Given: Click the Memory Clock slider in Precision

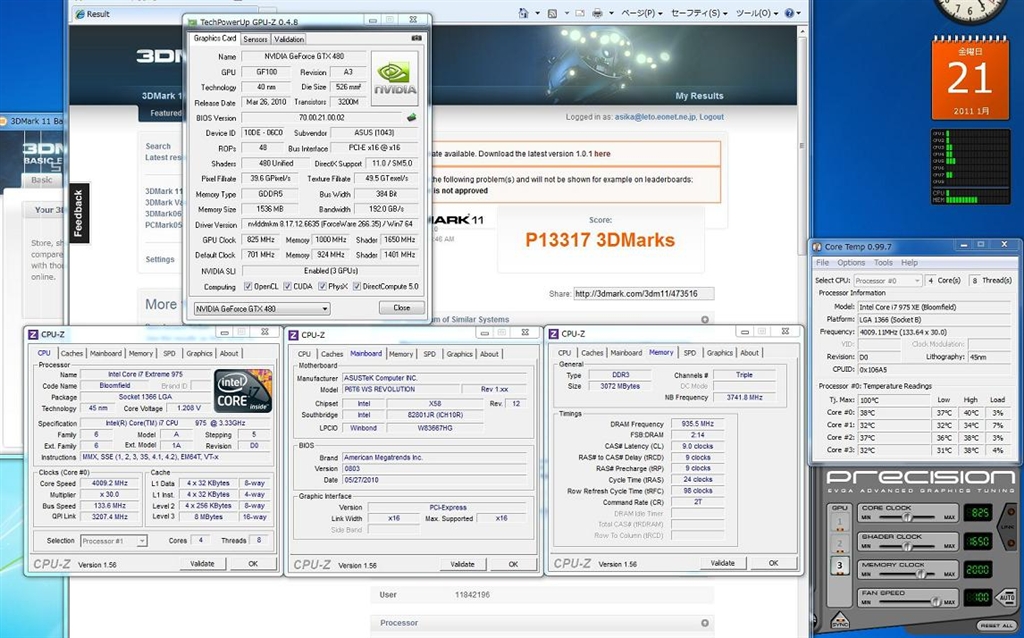Looking at the screenshot, I should [x=907, y=574].
